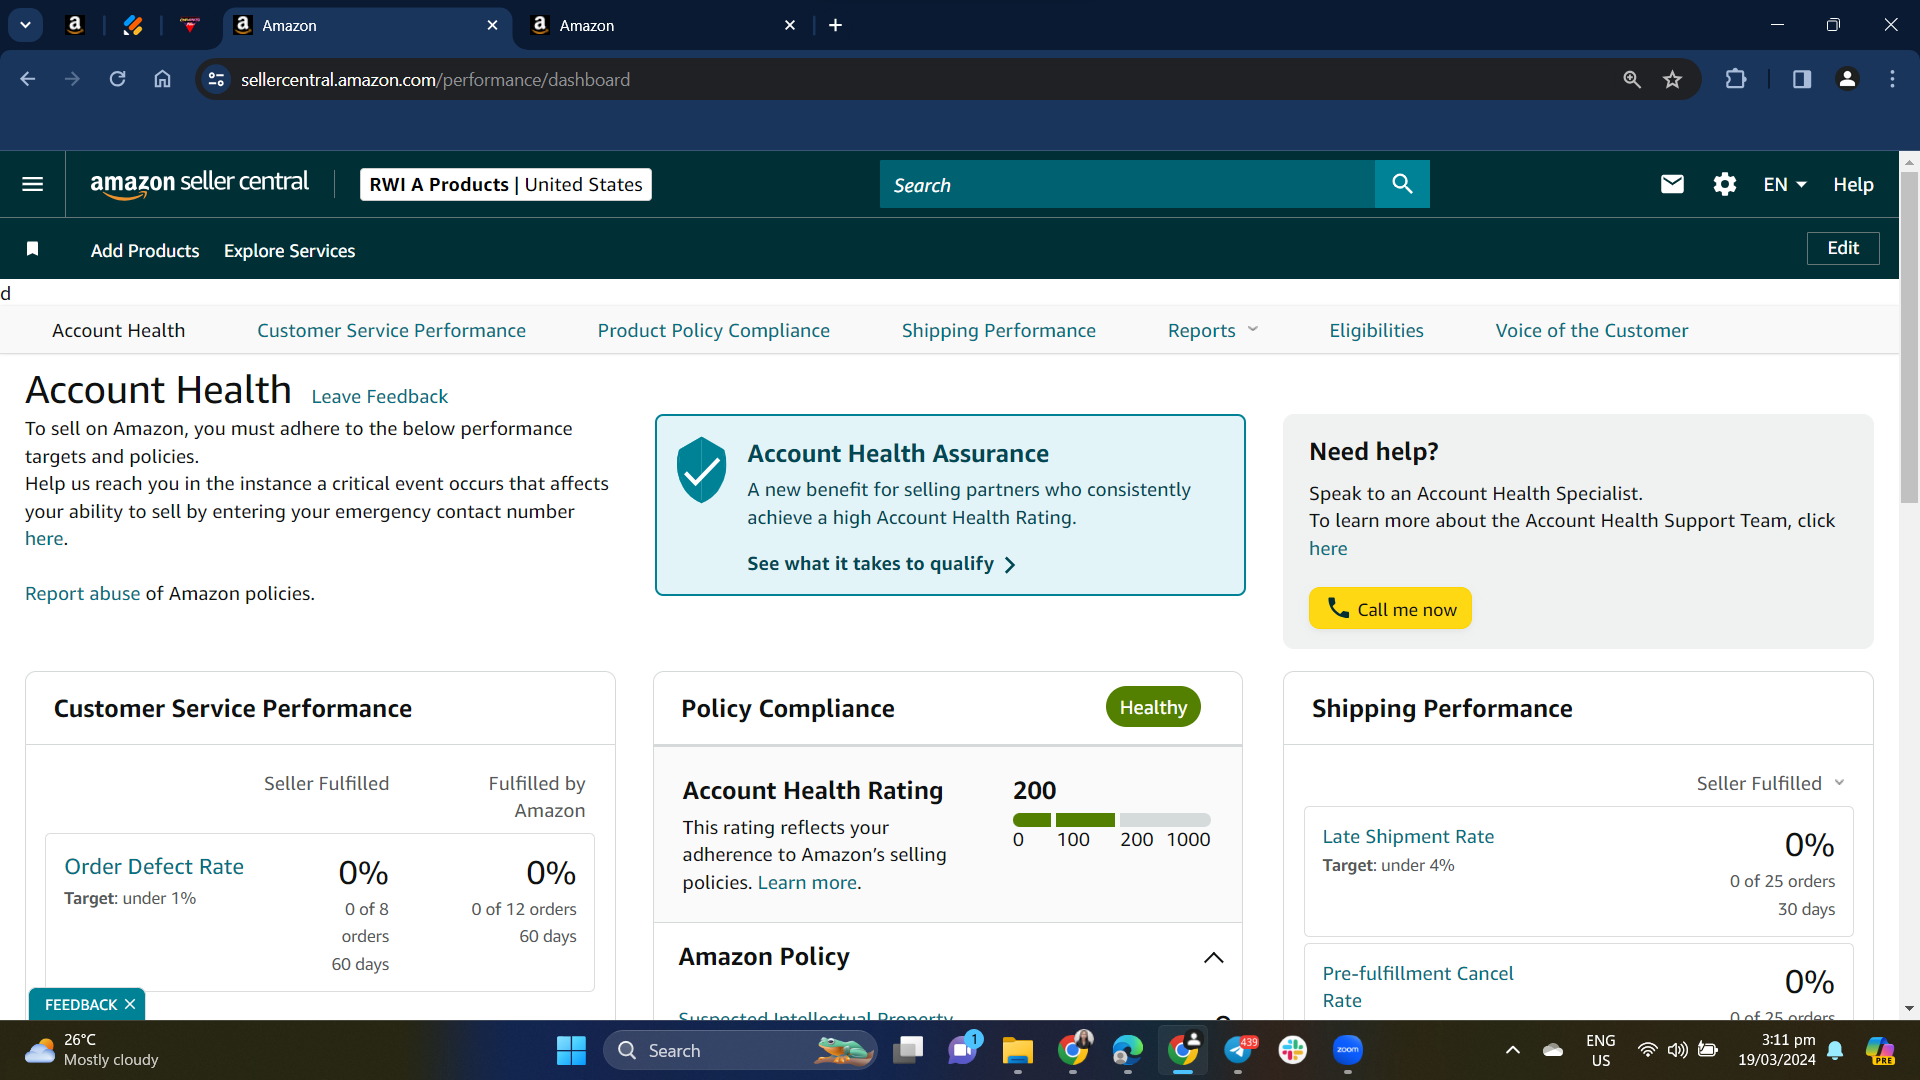The height and width of the screenshot is (1080, 1920).
Task: Open the browser zoom magnifier icon
Action: point(1632,79)
